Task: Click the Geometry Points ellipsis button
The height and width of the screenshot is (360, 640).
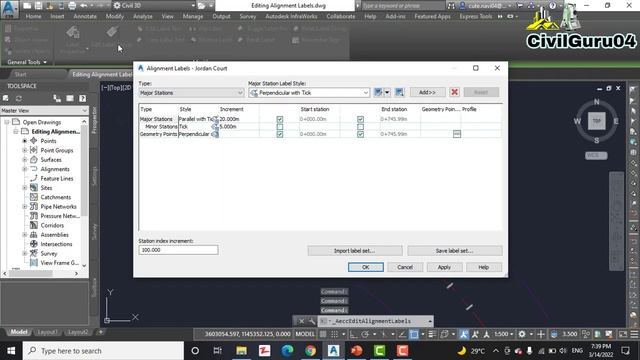Action: tap(457, 134)
